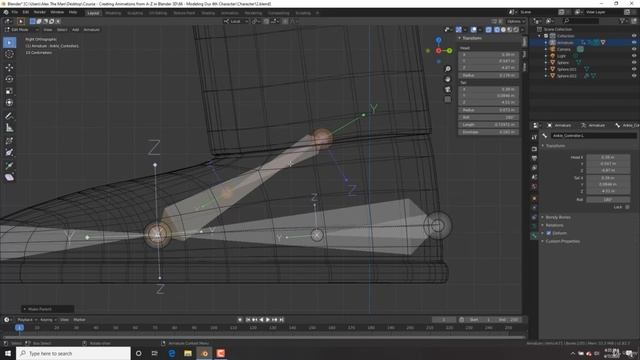Toggle the Lock checkbox under Roll

pyautogui.click(x=627, y=207)
